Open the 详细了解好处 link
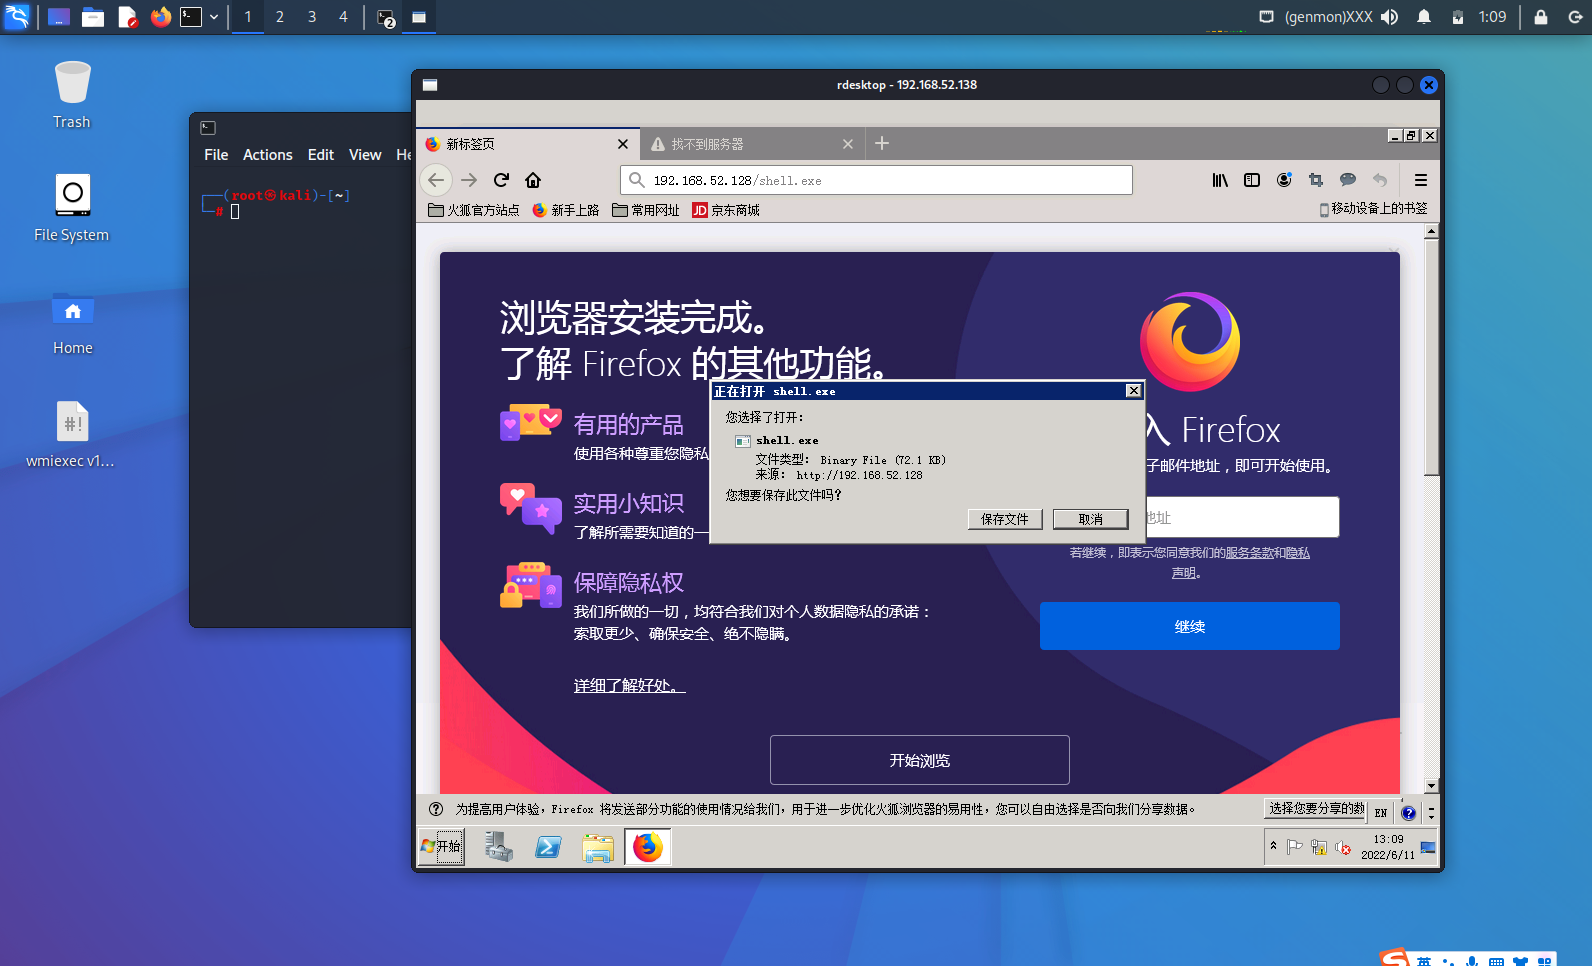This screenshot has width=1592, height=966. point(629,685)
